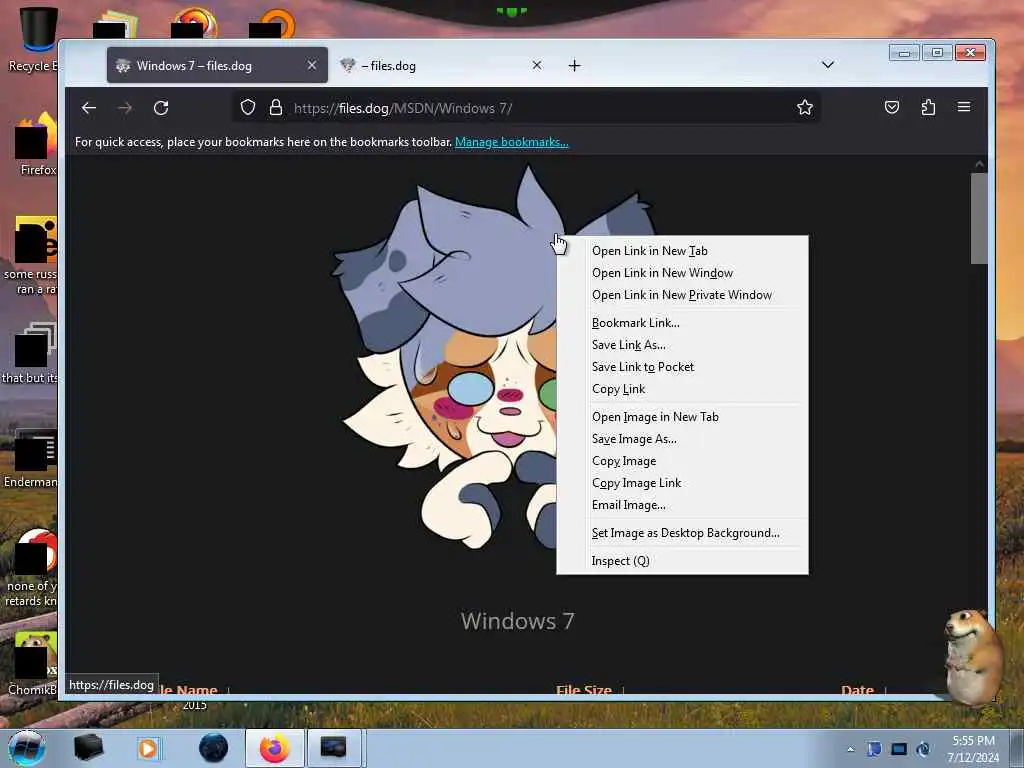
Task: Choose 'Open Link in New Private Window'
Action: click(682, 295)
